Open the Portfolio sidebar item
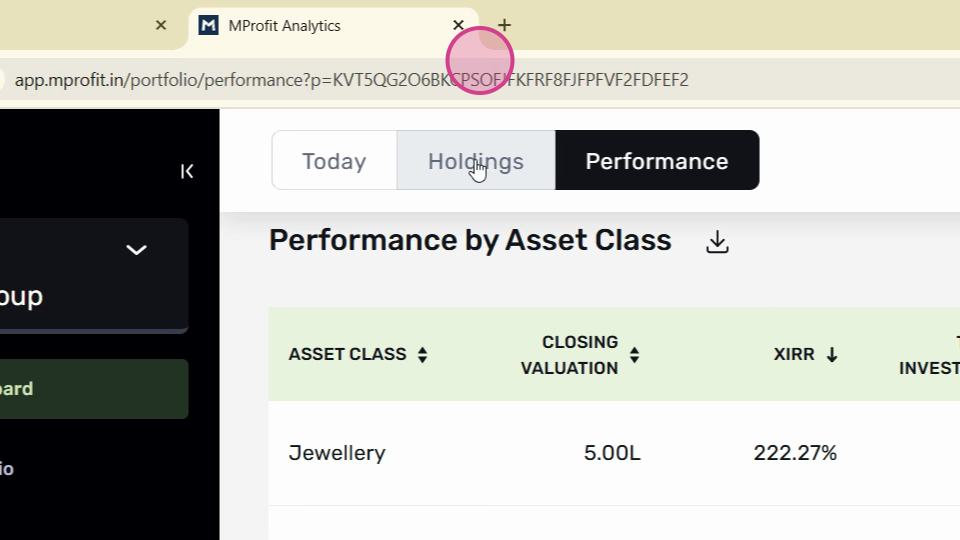Screen dimensions: 960x540 click(7, 469)
